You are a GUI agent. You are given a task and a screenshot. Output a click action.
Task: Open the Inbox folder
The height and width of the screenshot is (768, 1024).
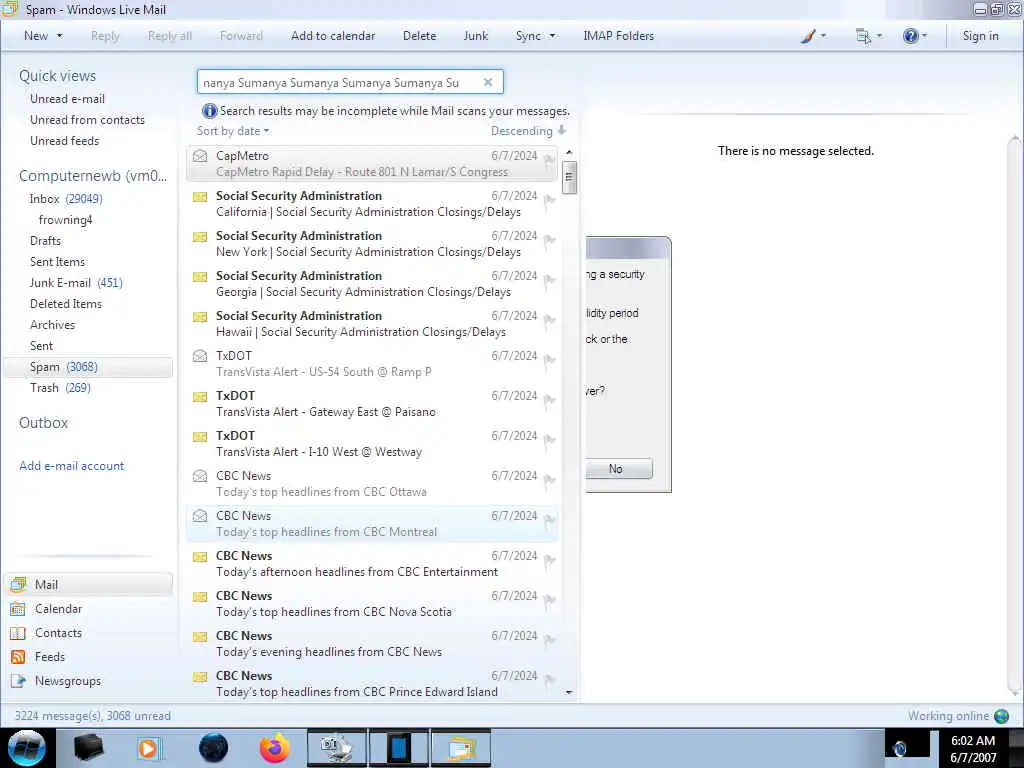point(44,199)
